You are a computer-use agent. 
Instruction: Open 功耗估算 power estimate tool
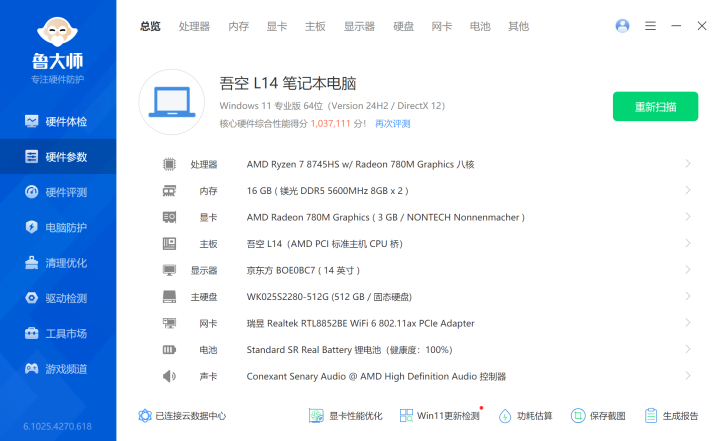[x=525, y=416]
